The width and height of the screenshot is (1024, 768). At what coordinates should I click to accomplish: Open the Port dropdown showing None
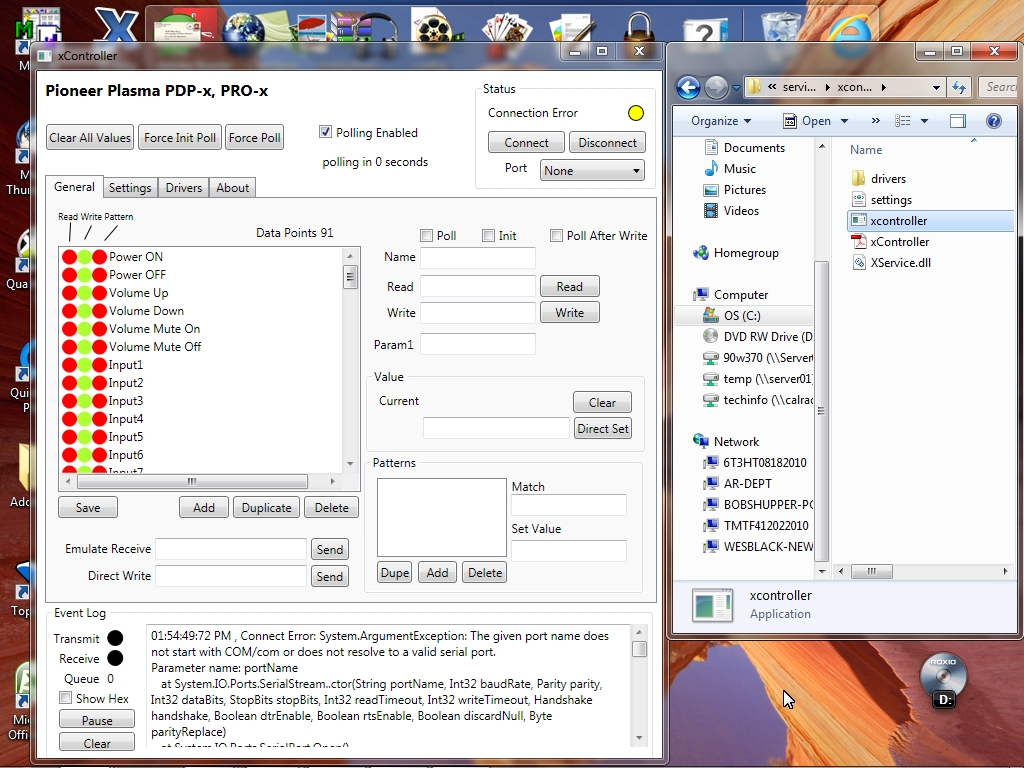(592, 170)
